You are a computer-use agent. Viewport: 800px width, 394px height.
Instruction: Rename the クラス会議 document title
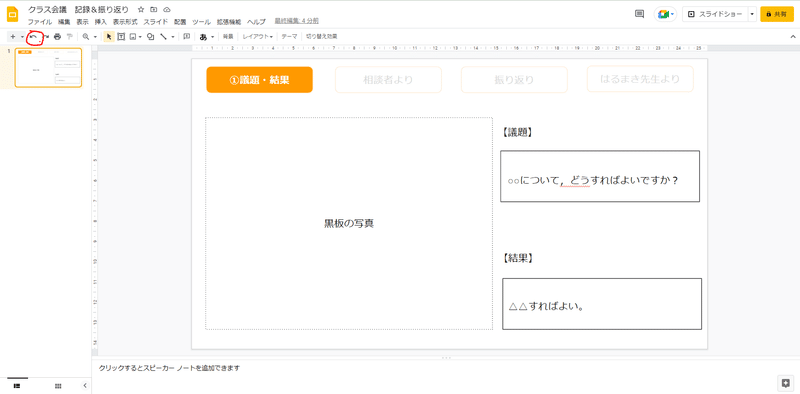pyautogui.click(x=79, y=10)
